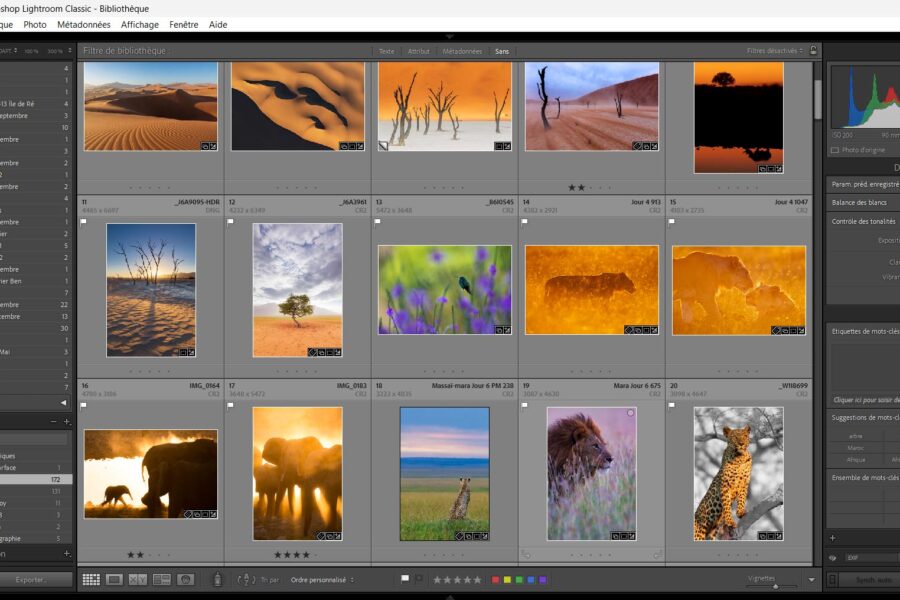Viewport: 900px width, 600px height.
Task: Select the Painter spray can tool
Action: (x=218, y=579)
